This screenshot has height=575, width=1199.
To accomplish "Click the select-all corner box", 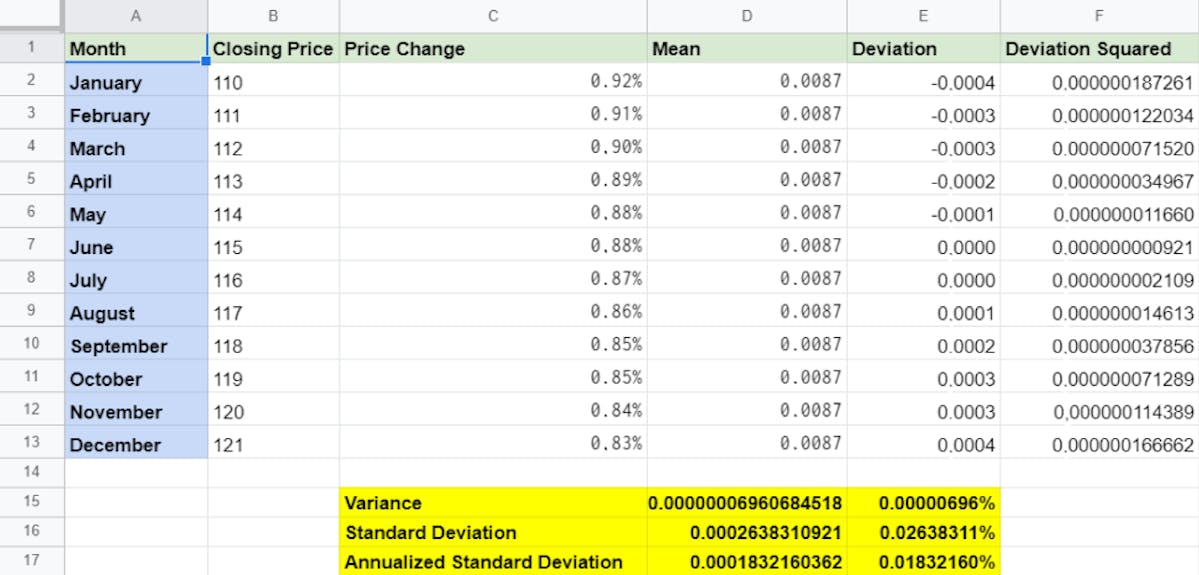I will pyautogui.click(x=31, y=15).
